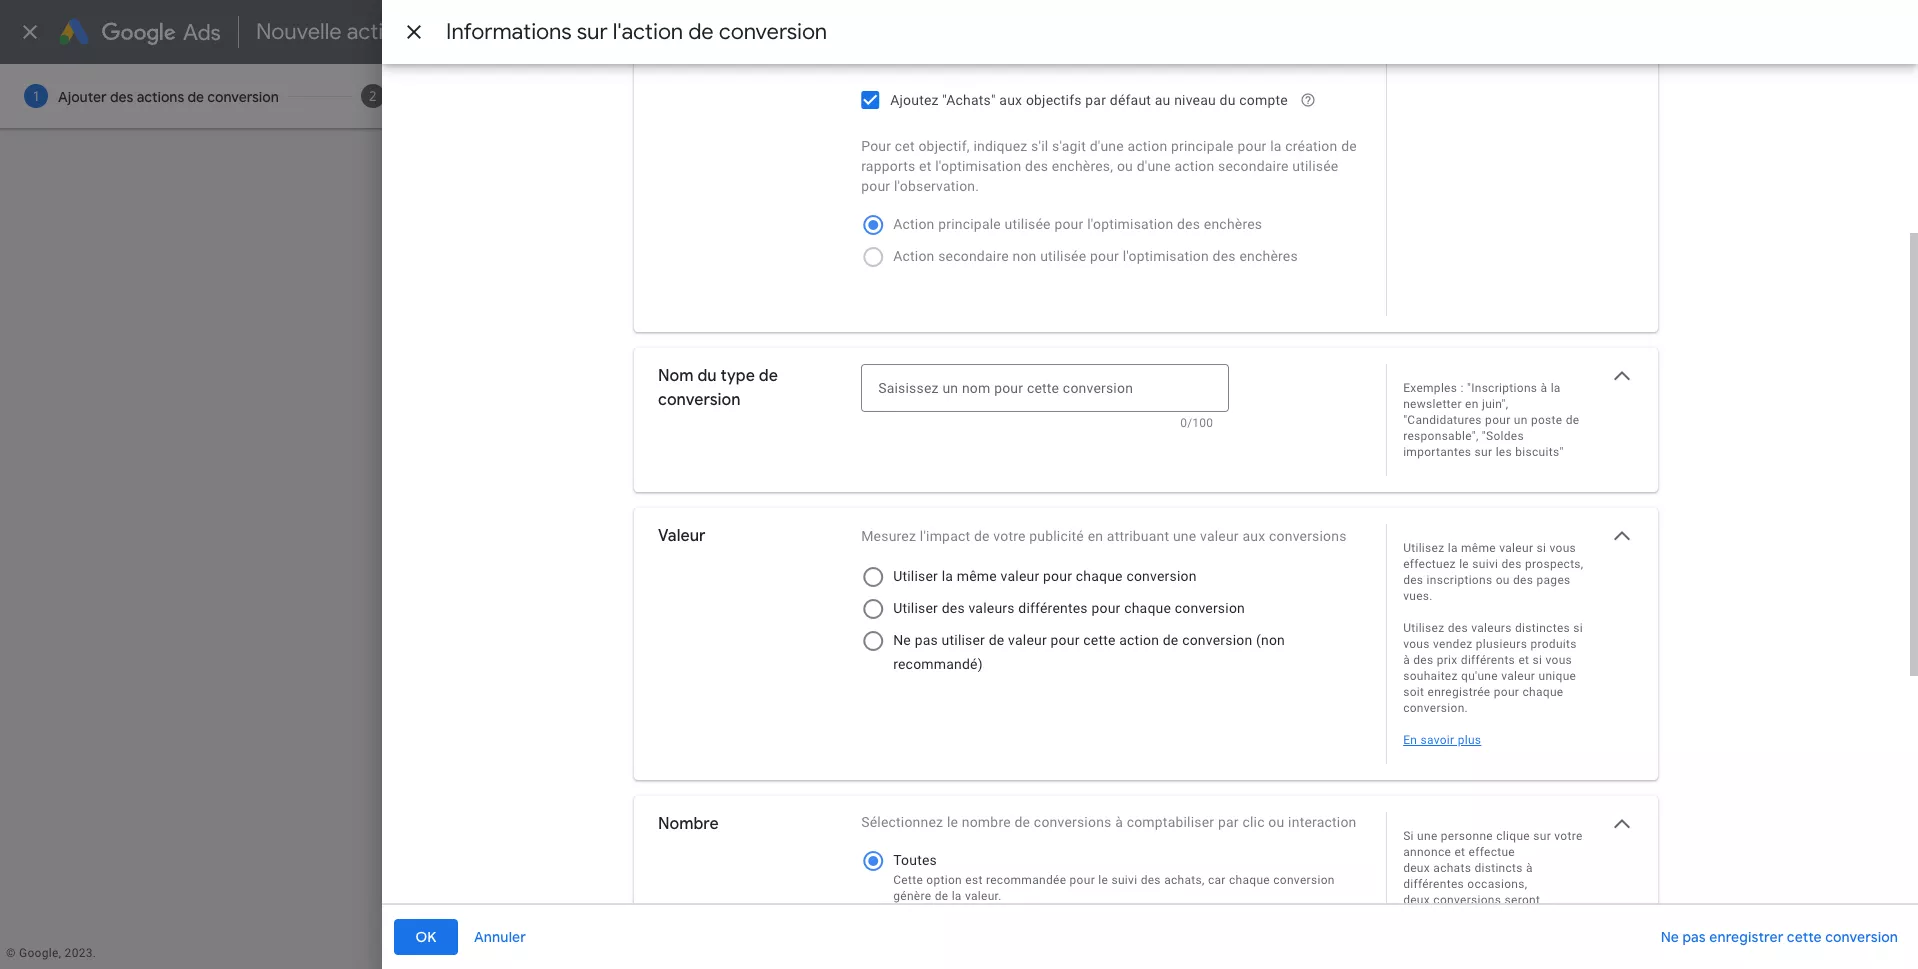
Task: Click 'Ne pas enregistrer cette conversion'
Action: tap(1779, 937)
